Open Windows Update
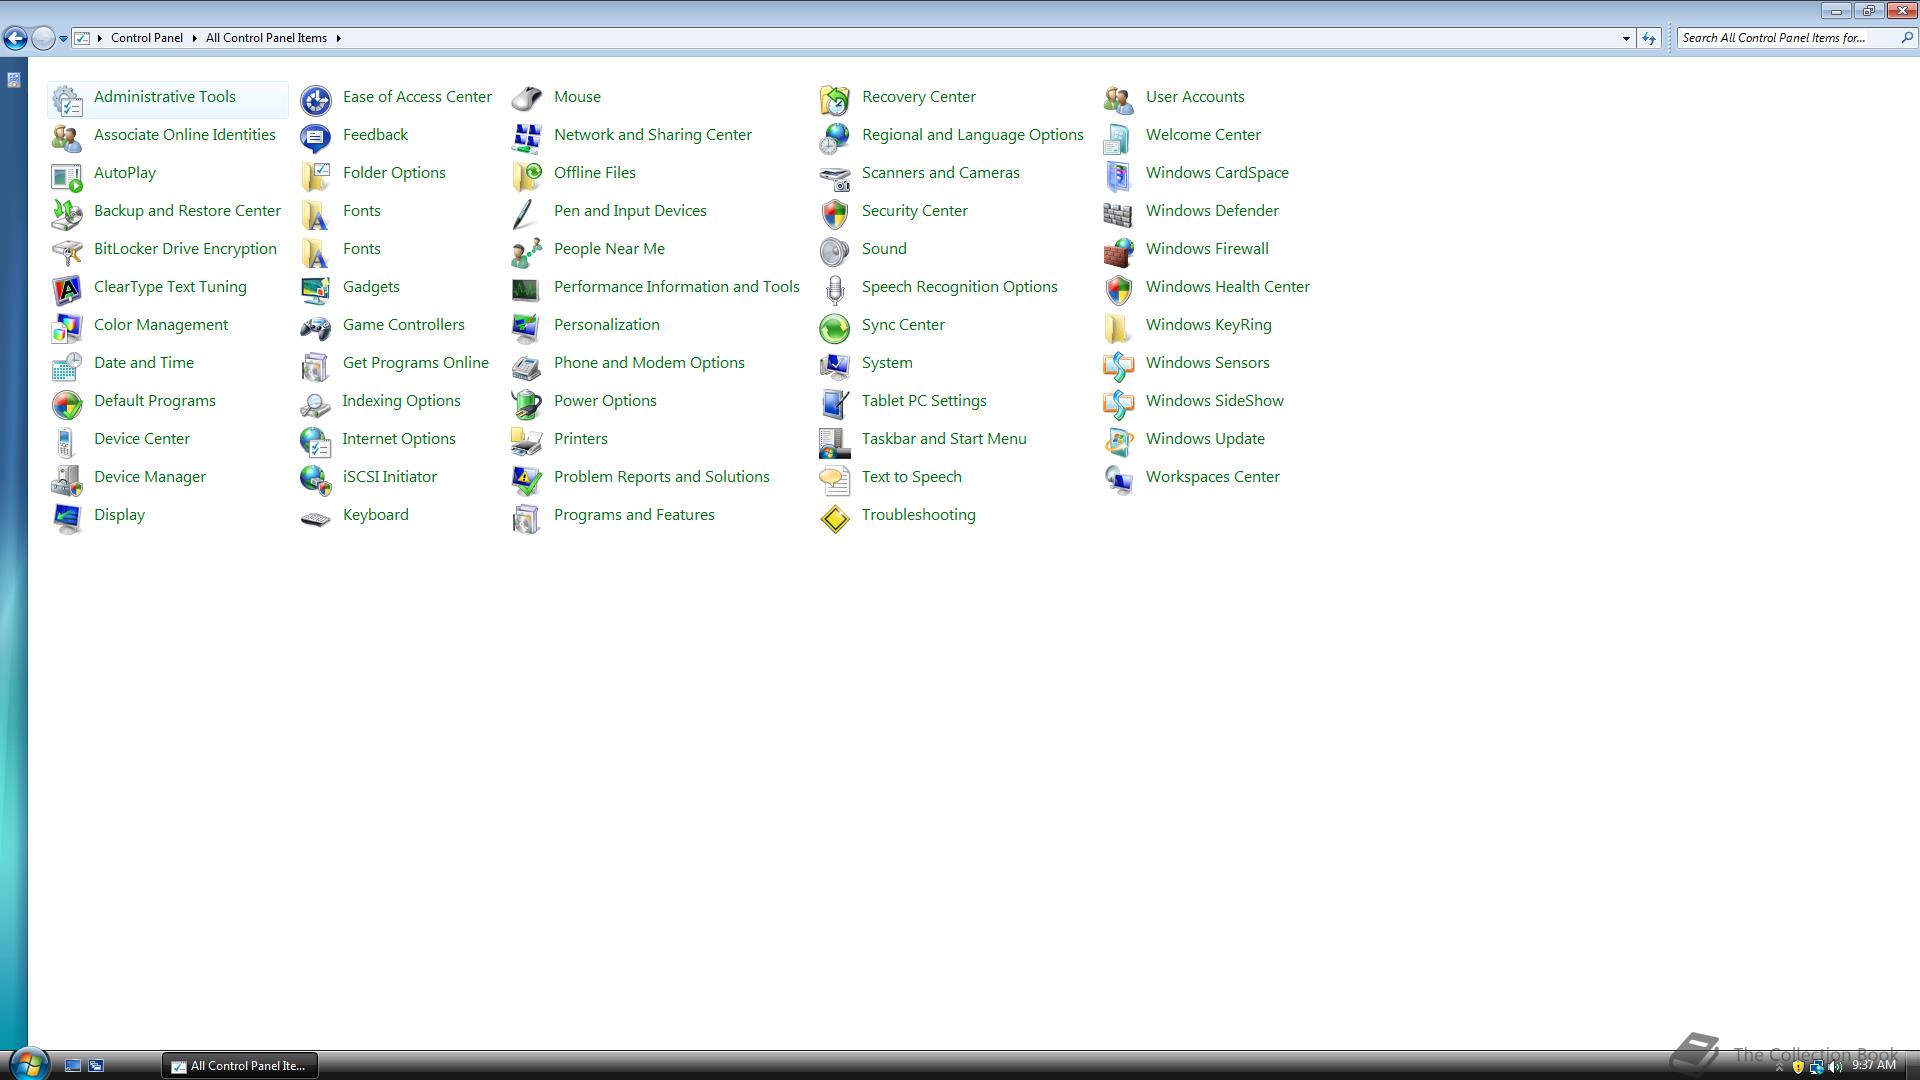This screenshot has width=1920, height=1080. coord(1205,438)
